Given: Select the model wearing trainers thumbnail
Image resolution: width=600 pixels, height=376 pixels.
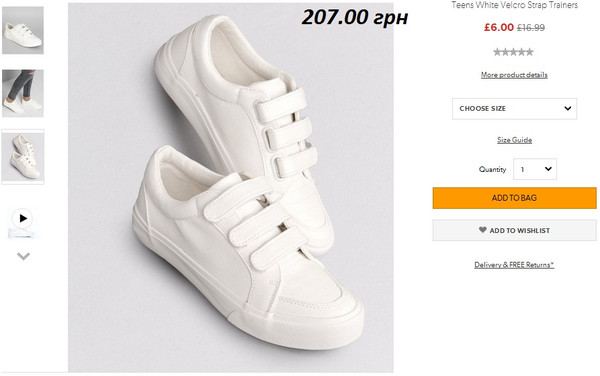Looking at the screenshot, I should (x=23, y=93).
